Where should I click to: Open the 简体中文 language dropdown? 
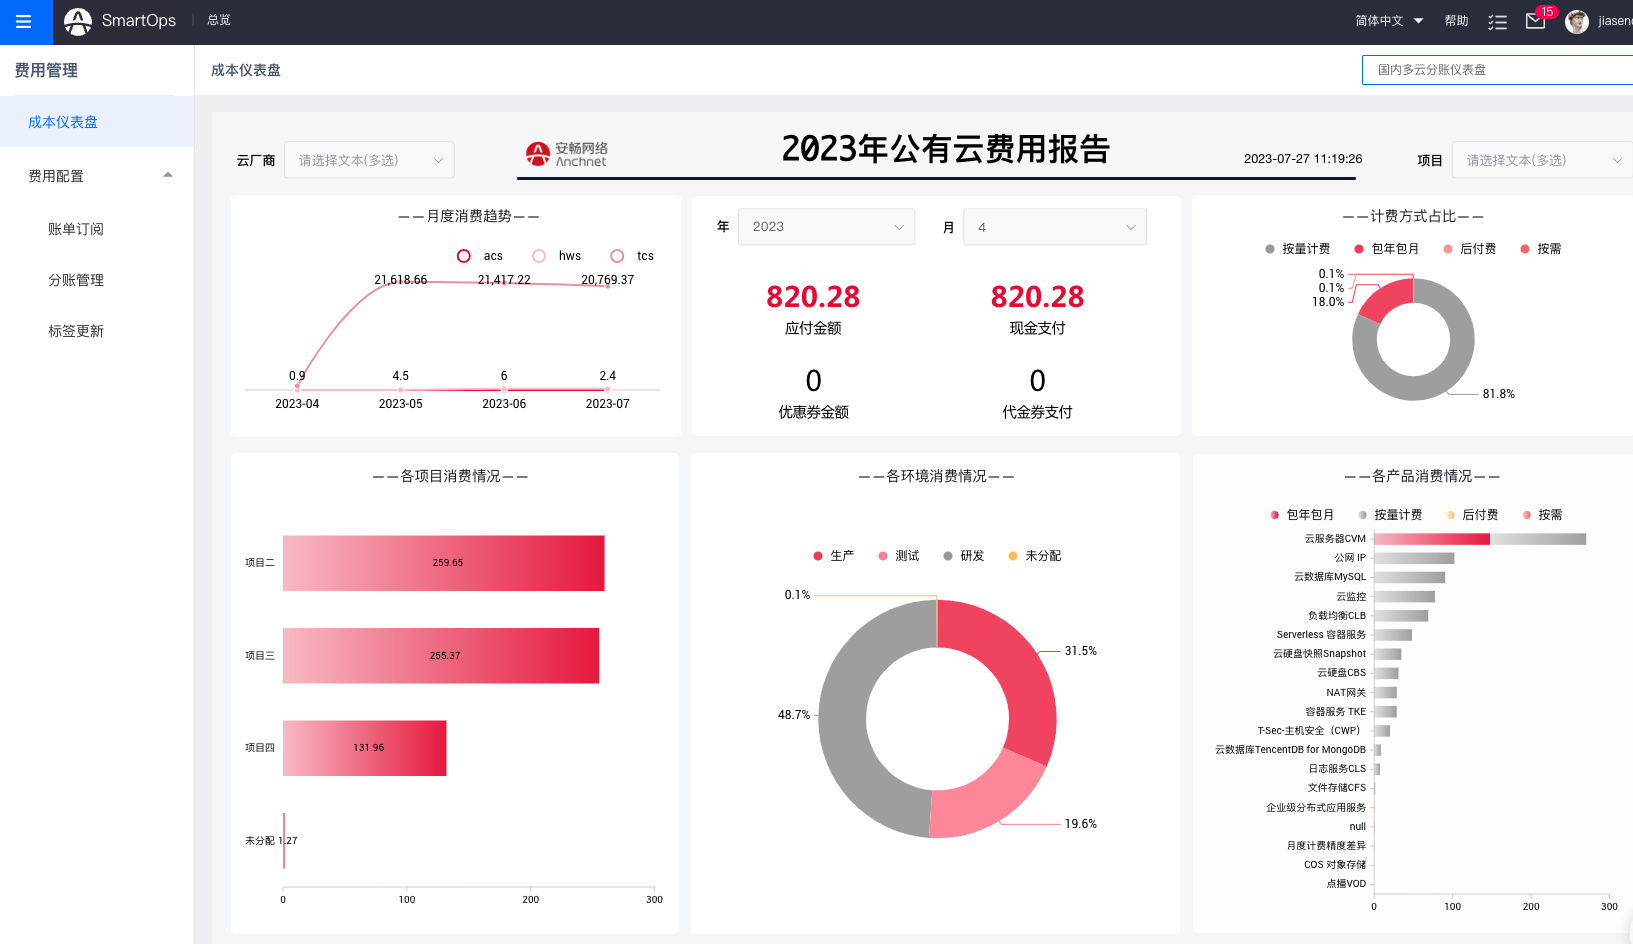click(x=1389, y=21)
